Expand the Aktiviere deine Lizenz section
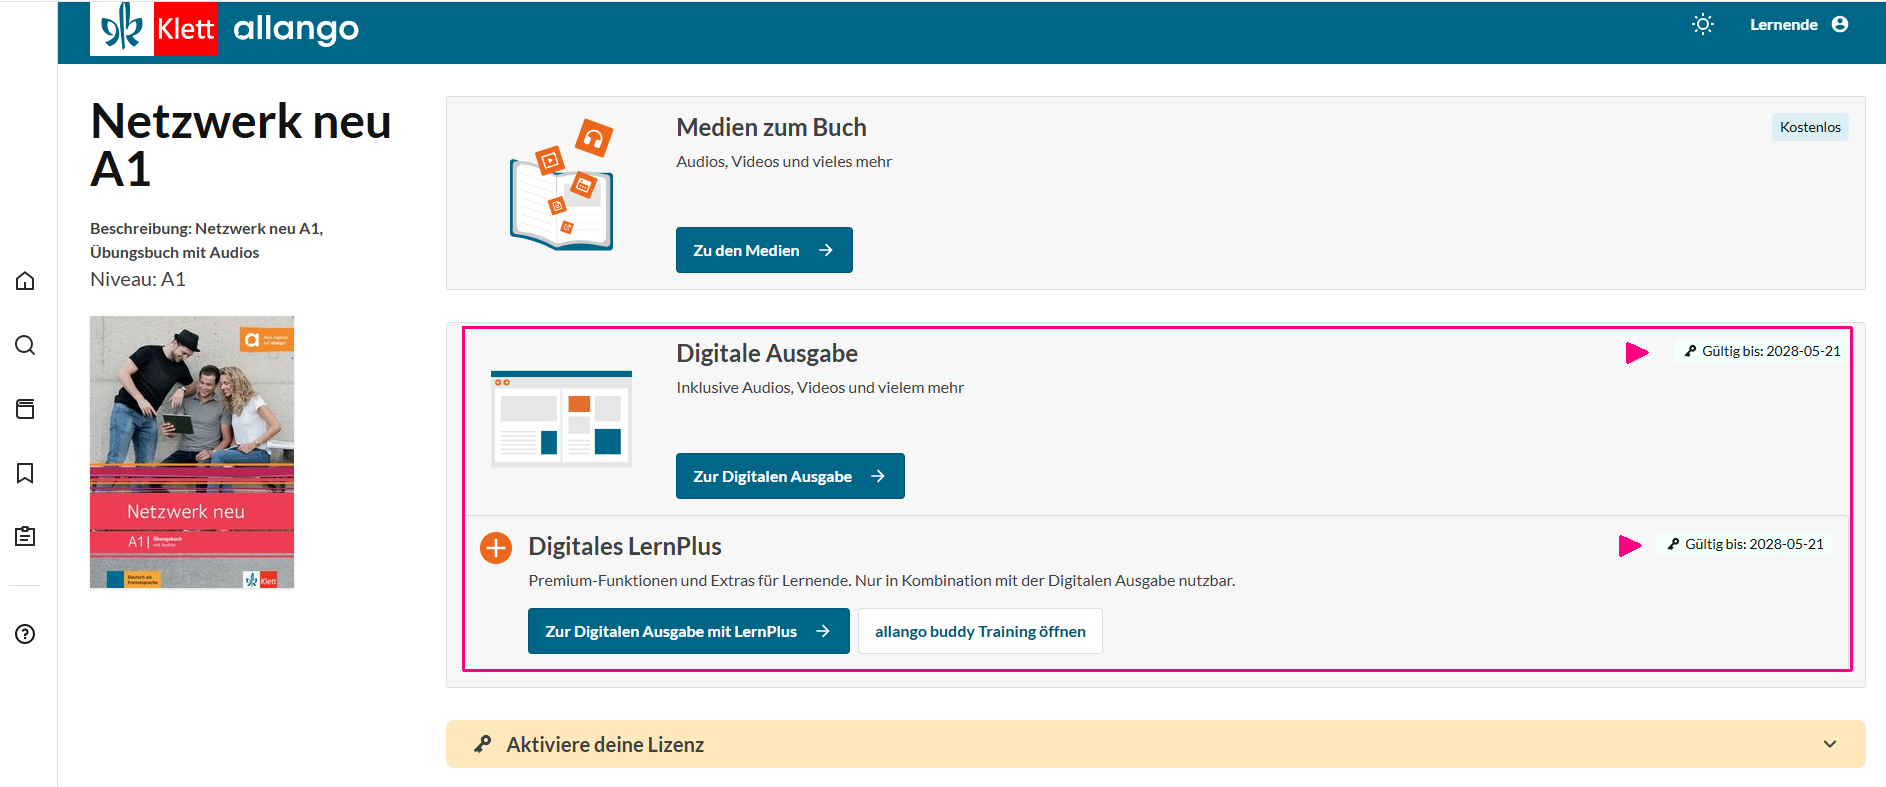1886x787 pixels. (x=605, y=745)
